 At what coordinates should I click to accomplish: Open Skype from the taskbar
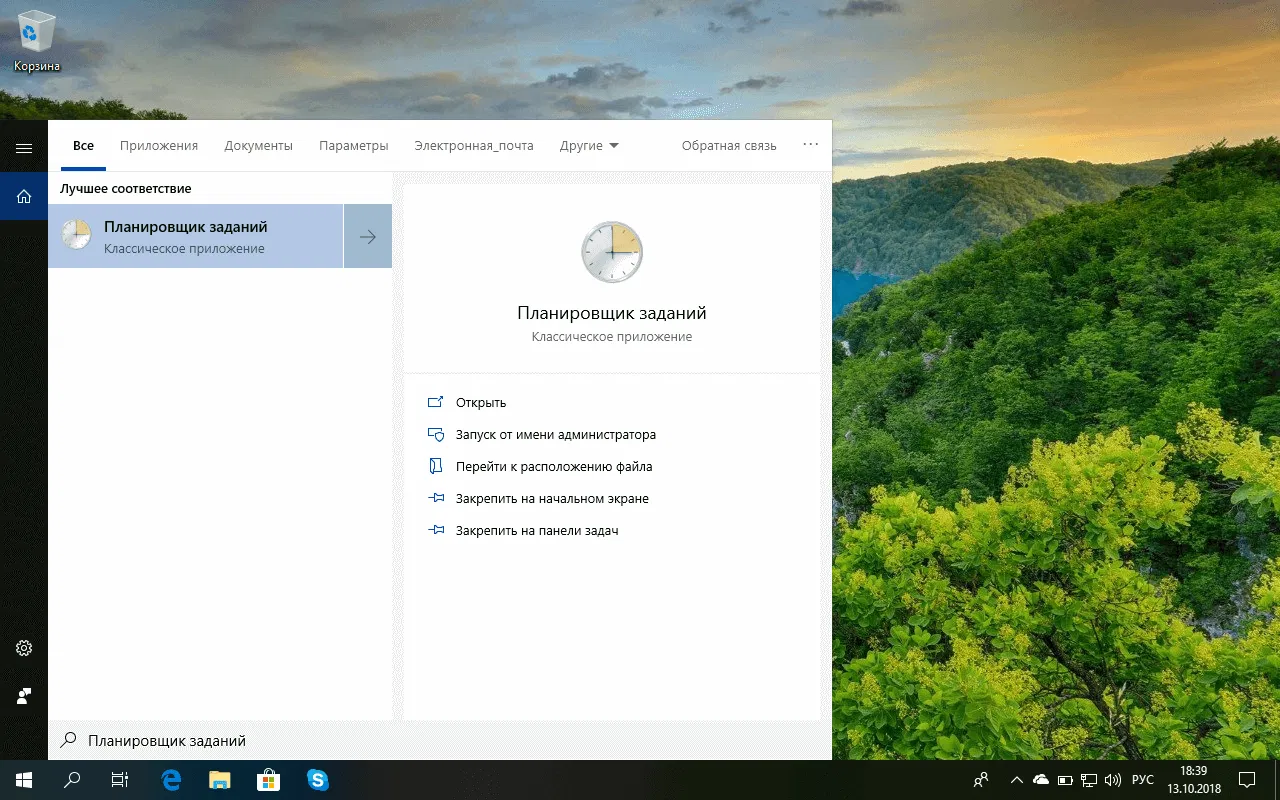coord(317,780)
